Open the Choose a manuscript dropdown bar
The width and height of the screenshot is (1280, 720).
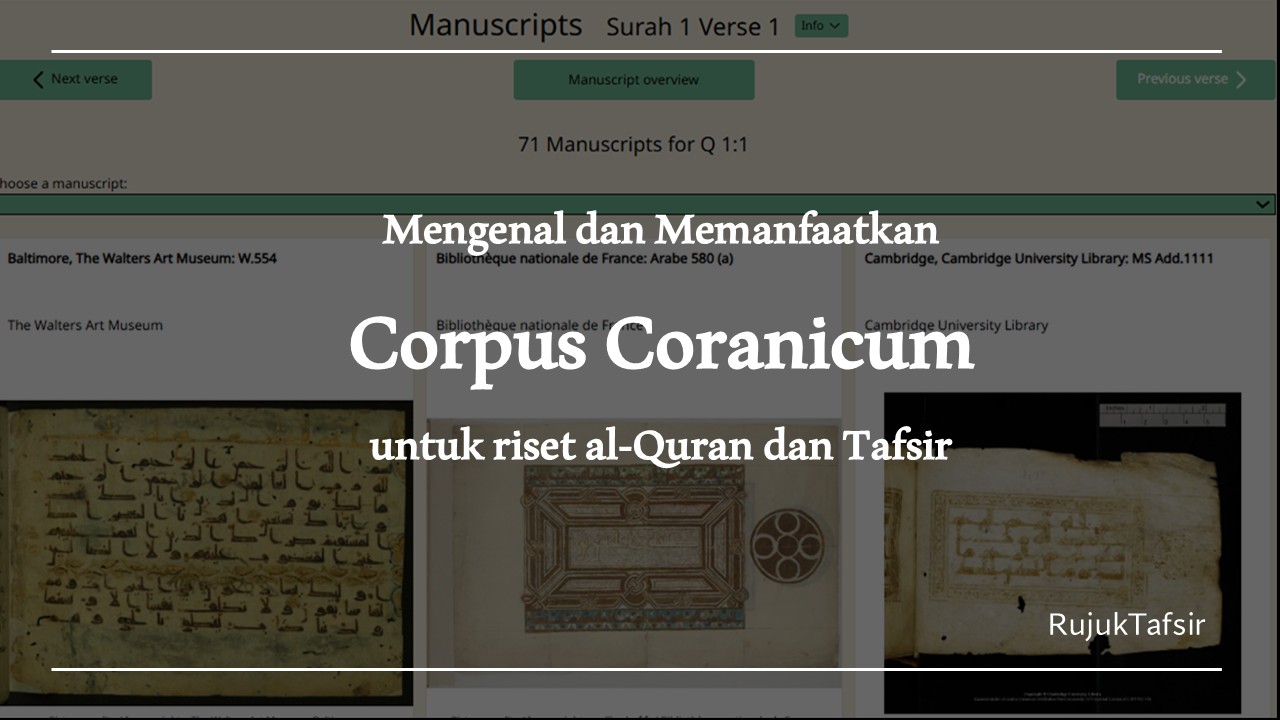pos(638,204)
